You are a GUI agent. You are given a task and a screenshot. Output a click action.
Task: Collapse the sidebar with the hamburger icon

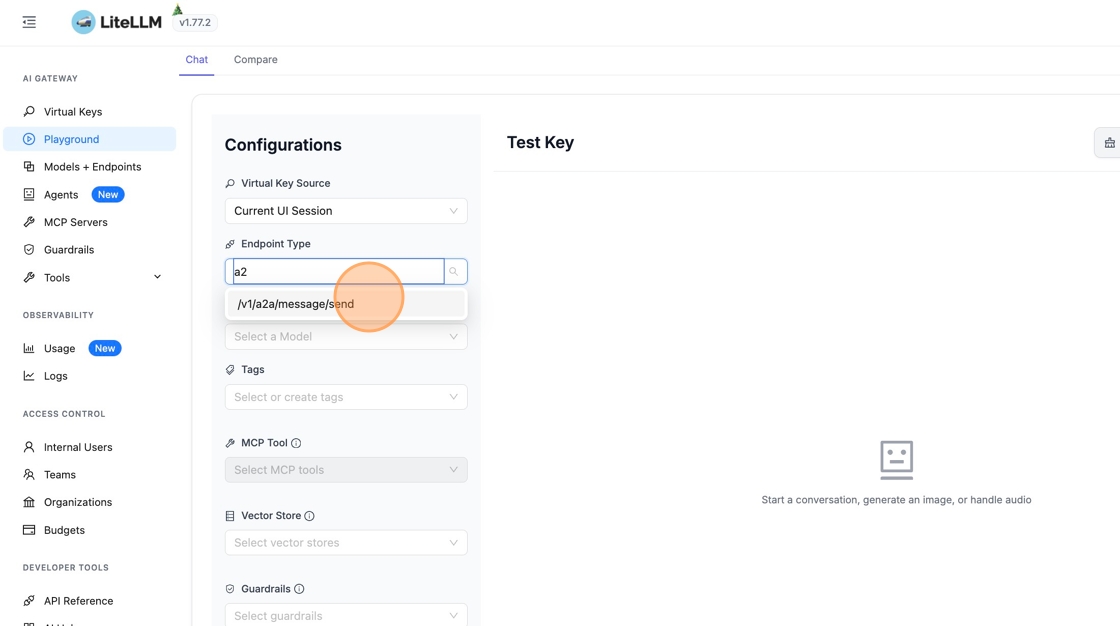29,22
